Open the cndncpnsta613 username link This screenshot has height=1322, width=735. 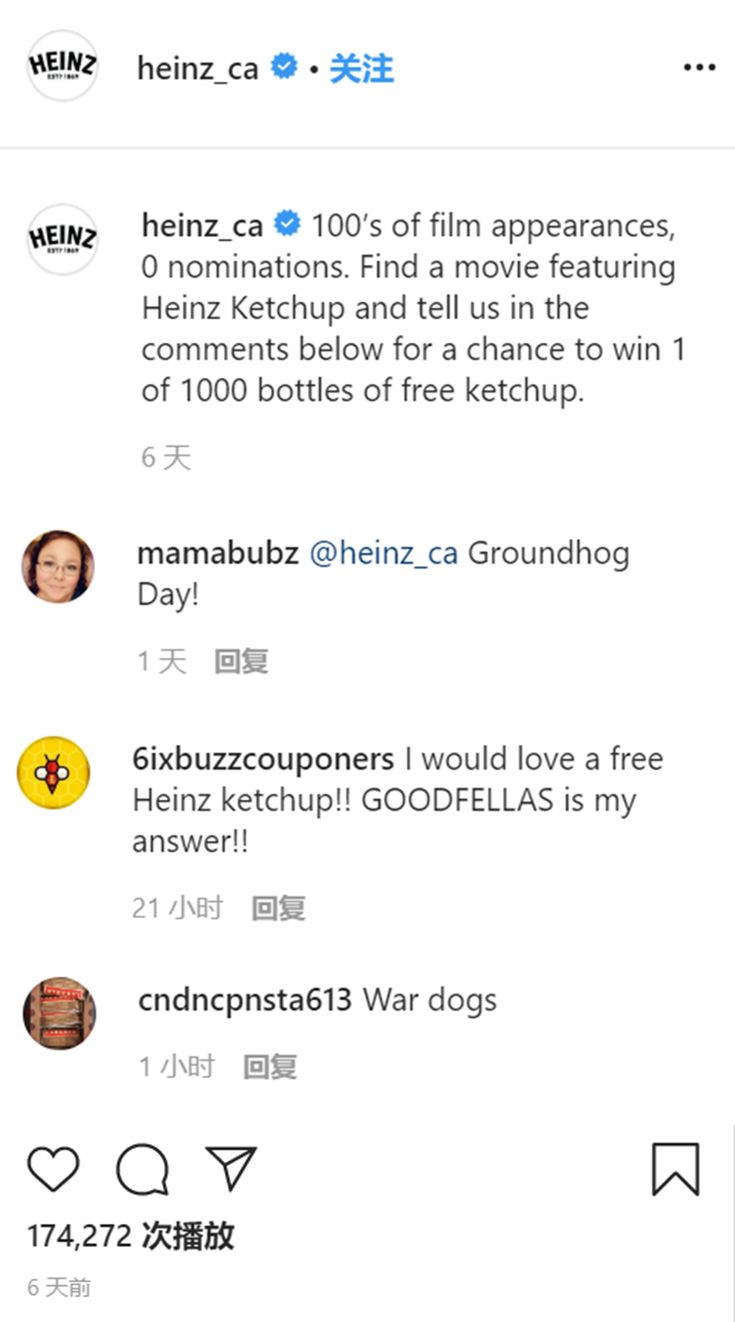pyautogui.click(x=245, y=1000)
